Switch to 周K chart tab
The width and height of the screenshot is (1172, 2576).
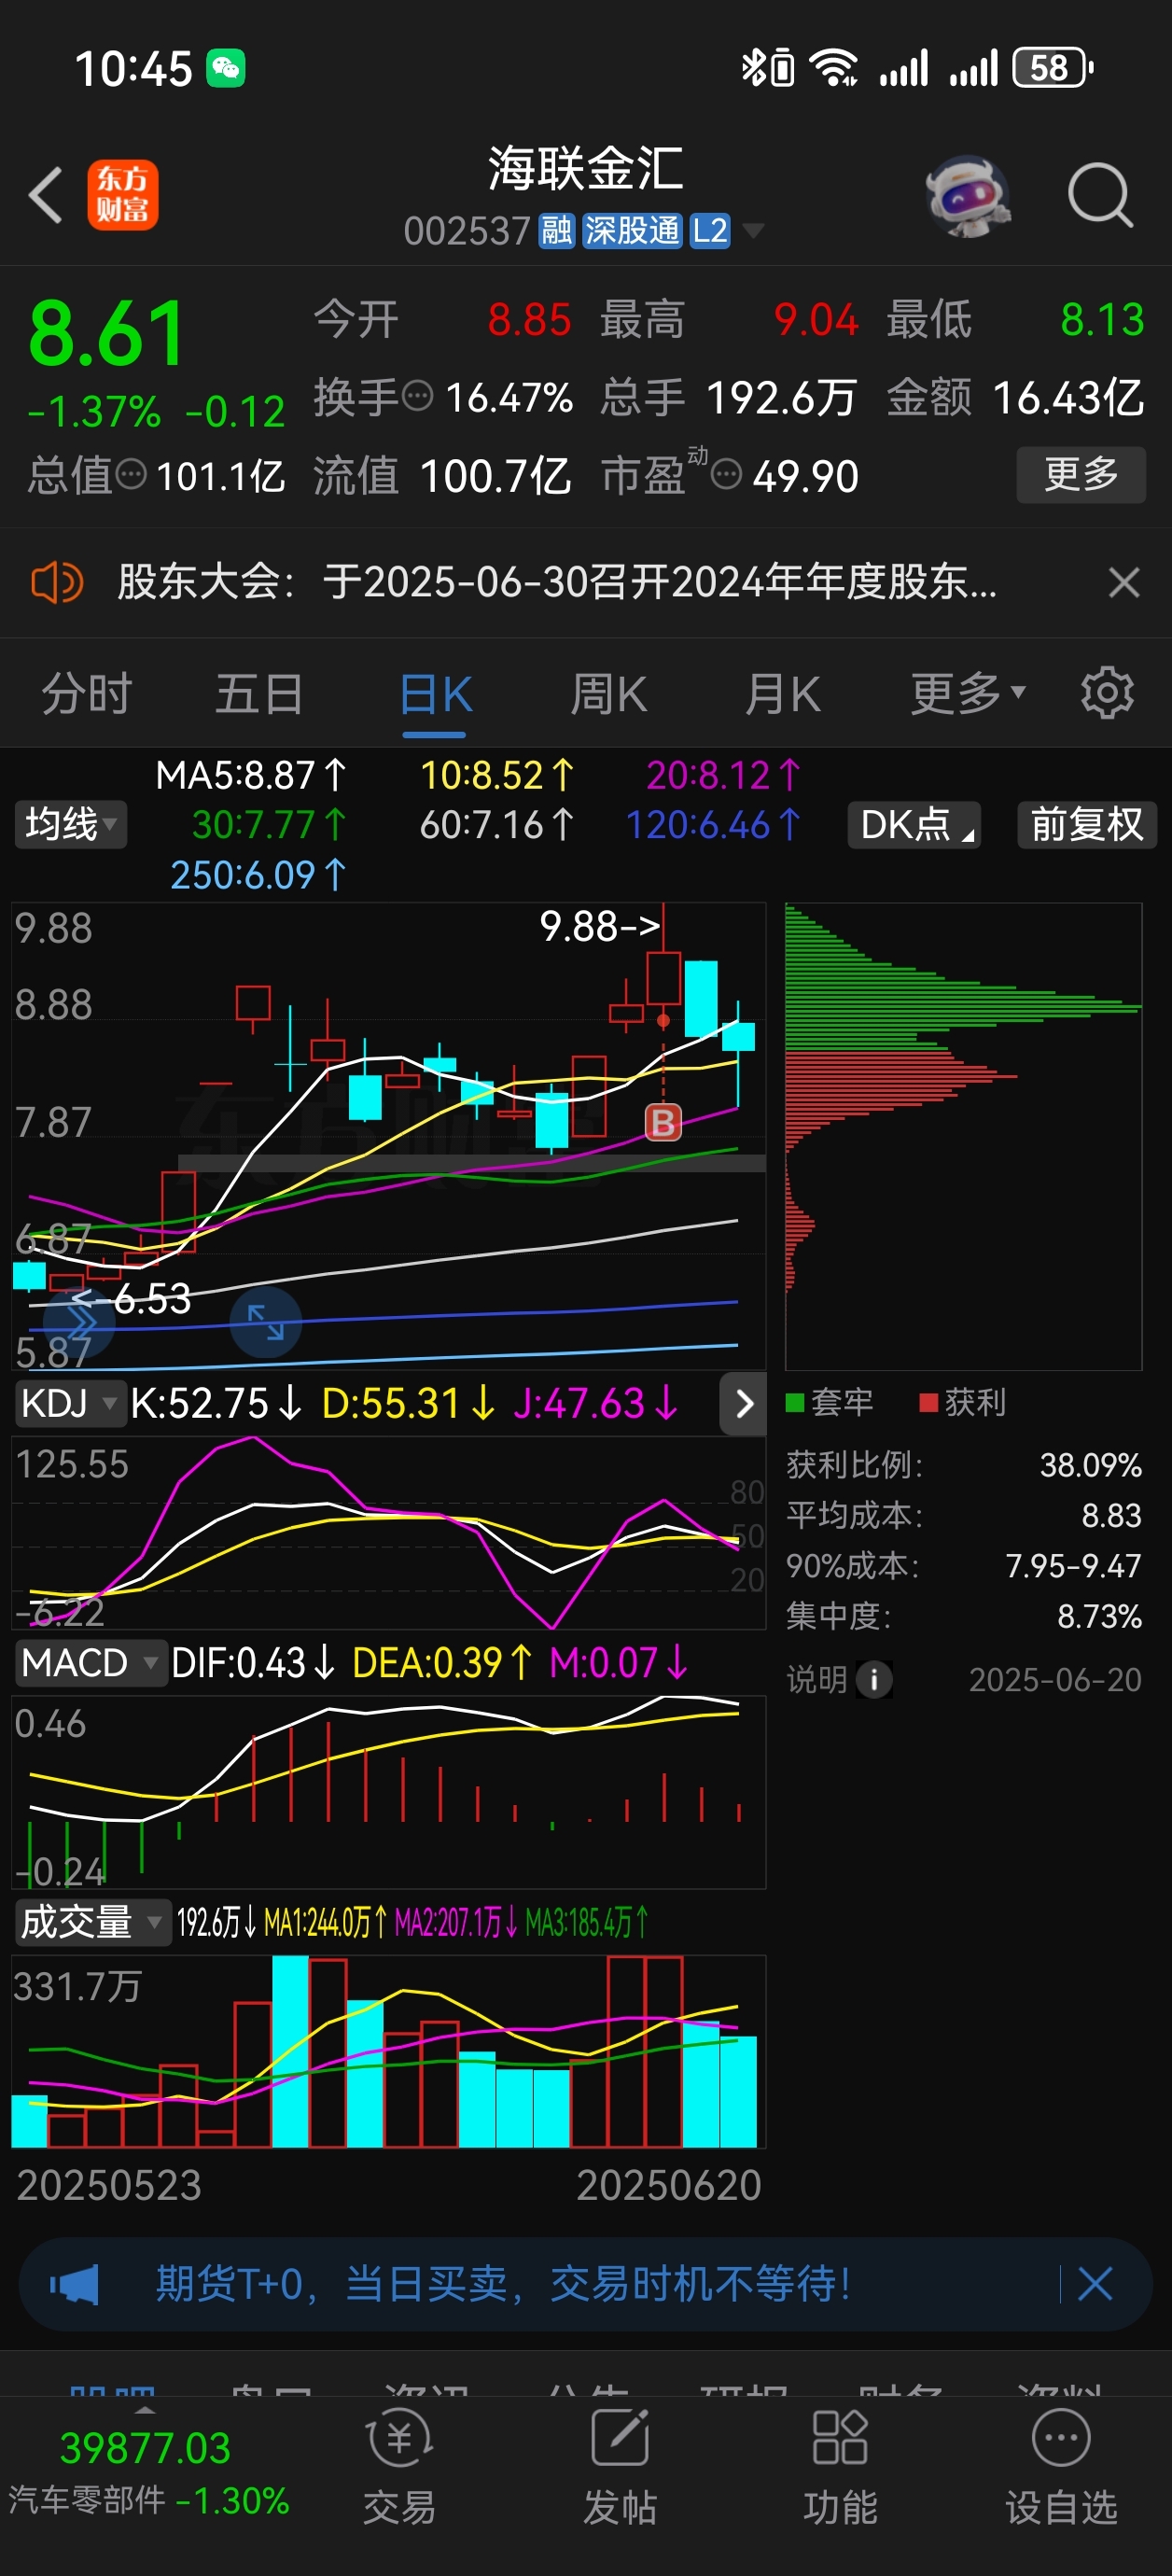pyautogui.click(x=609, y=694)
